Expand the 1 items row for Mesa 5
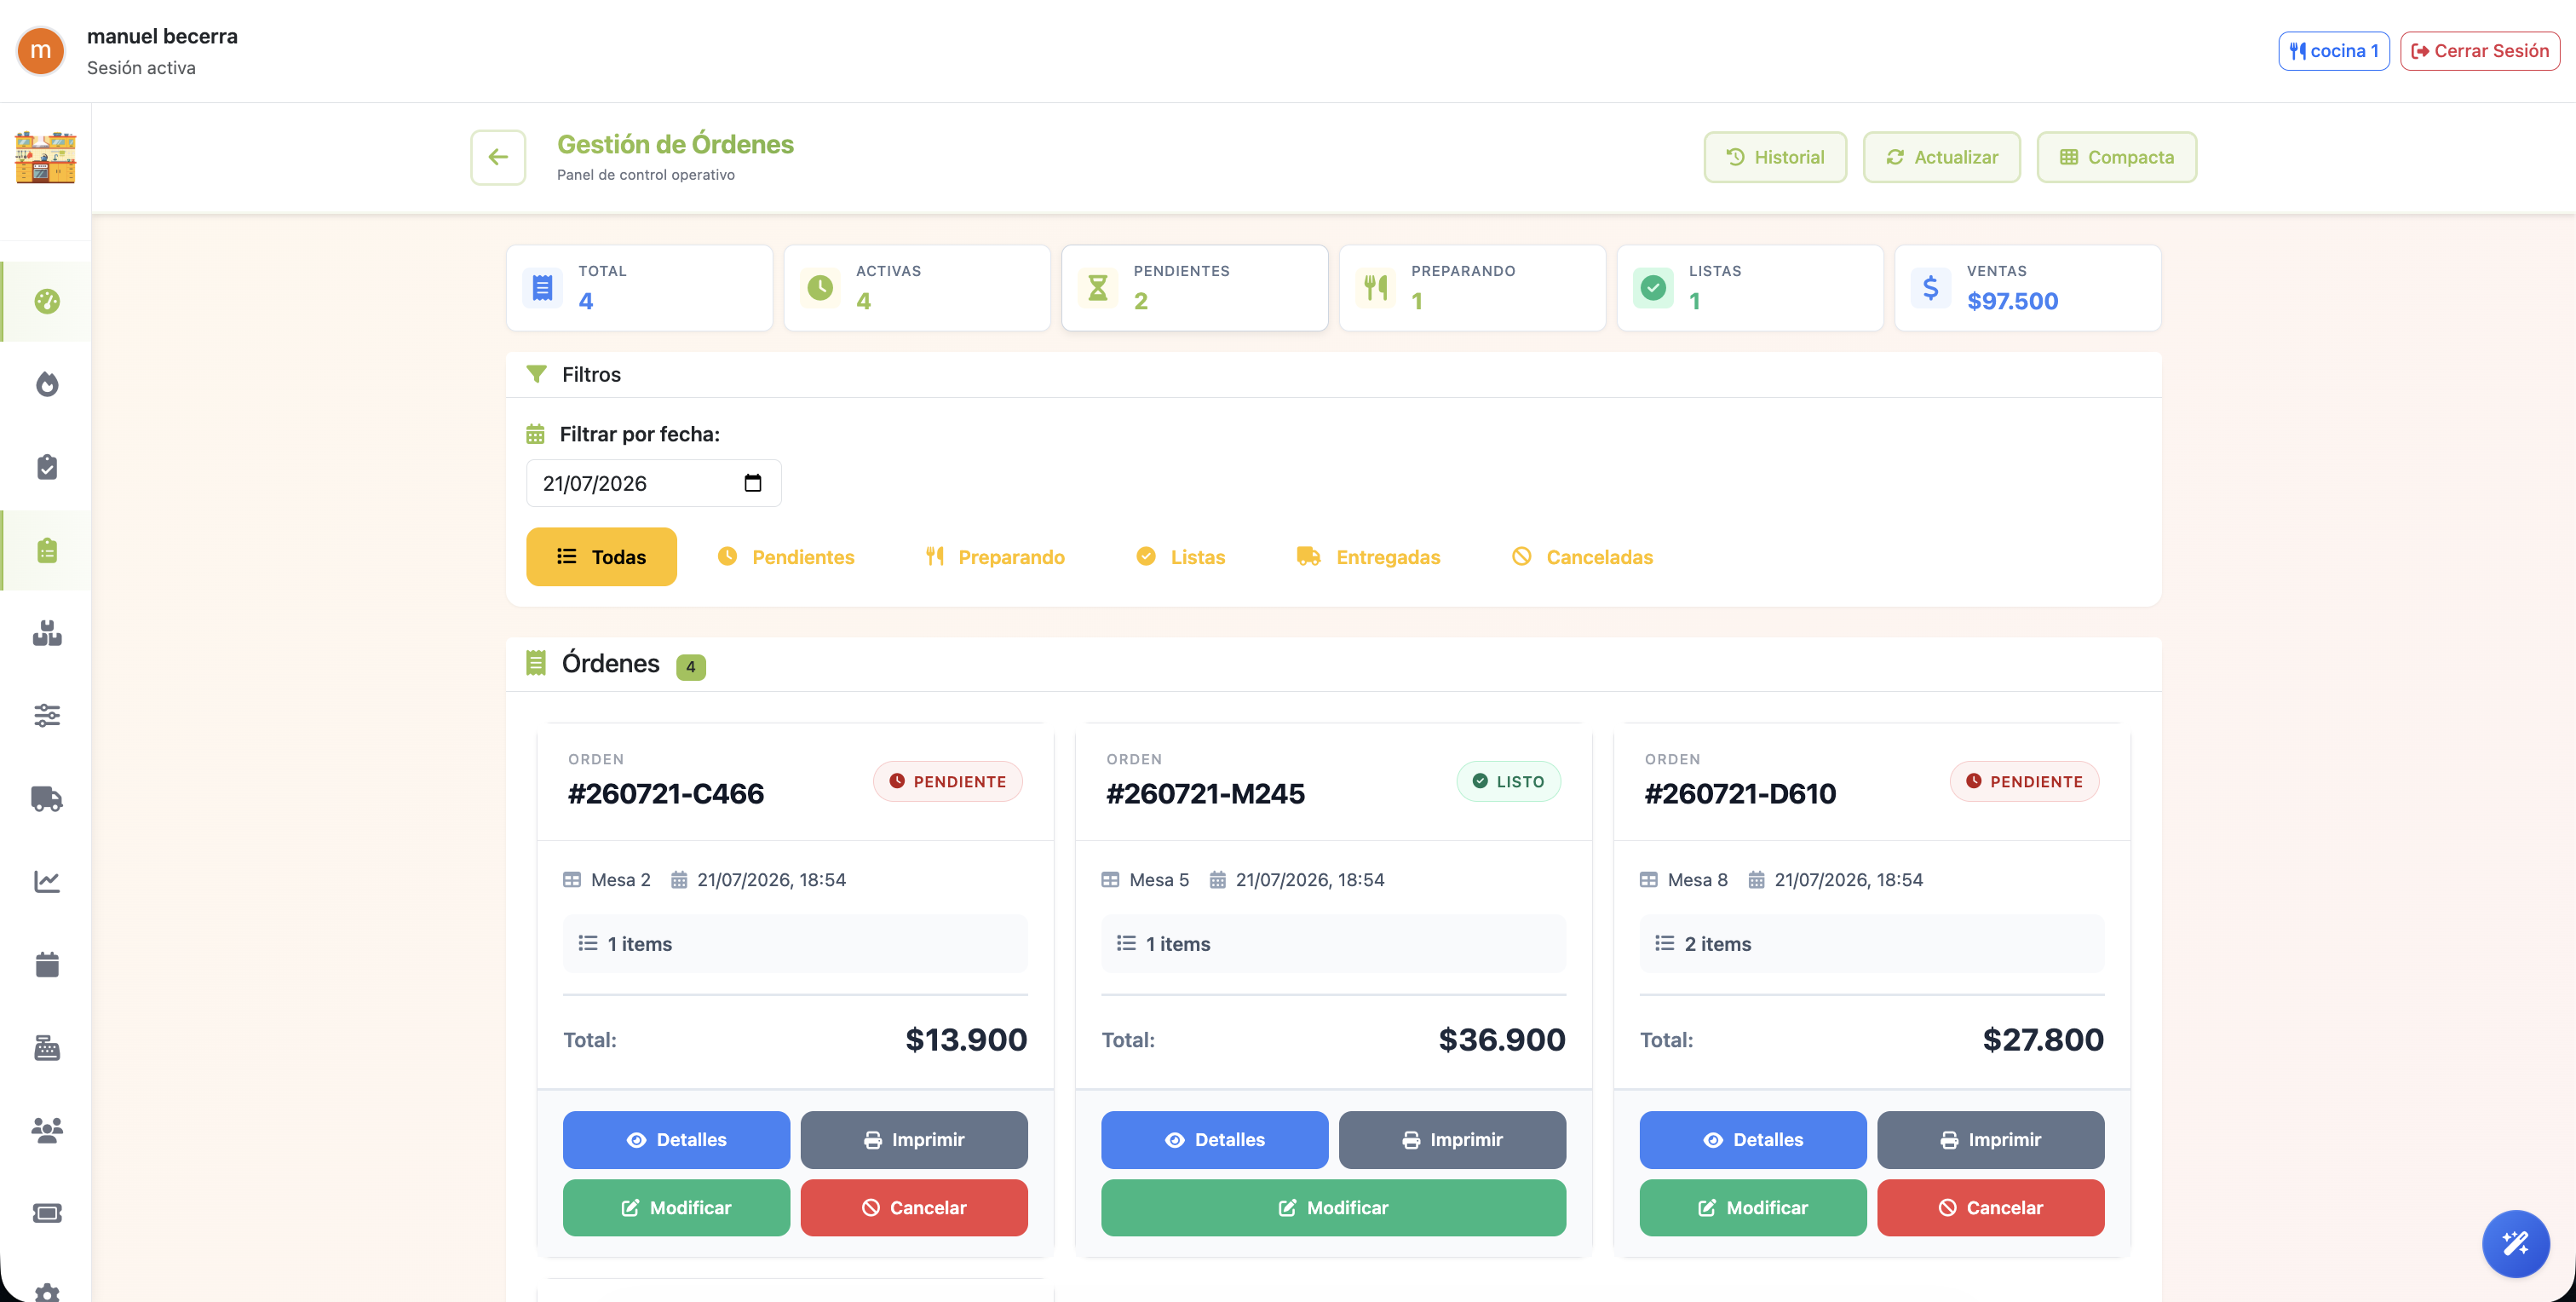This screenshot has height=1302, width=2576. [1334, 944]
